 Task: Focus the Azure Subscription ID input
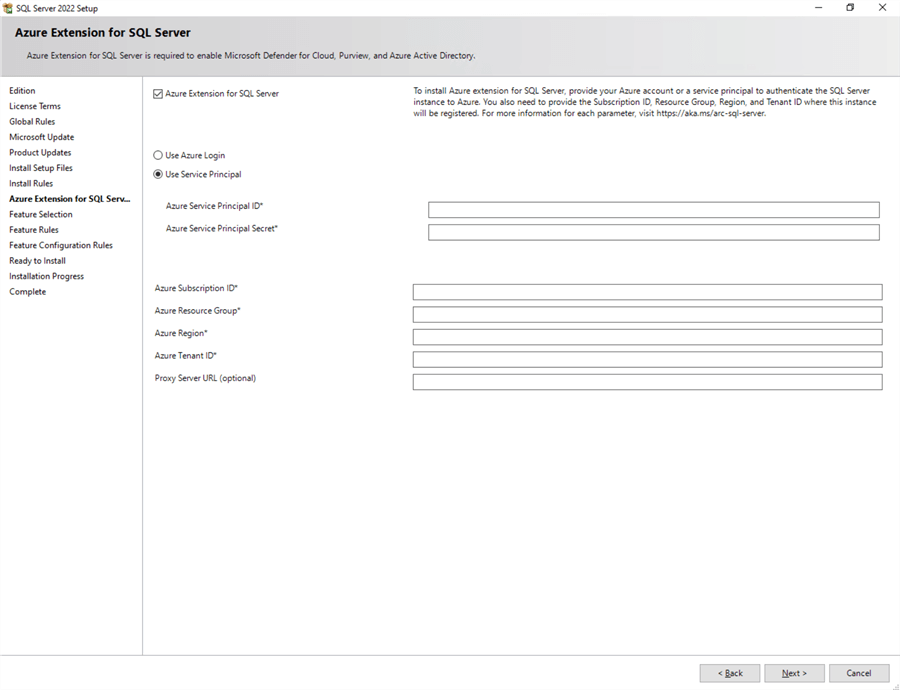click(x=647, y=292)
